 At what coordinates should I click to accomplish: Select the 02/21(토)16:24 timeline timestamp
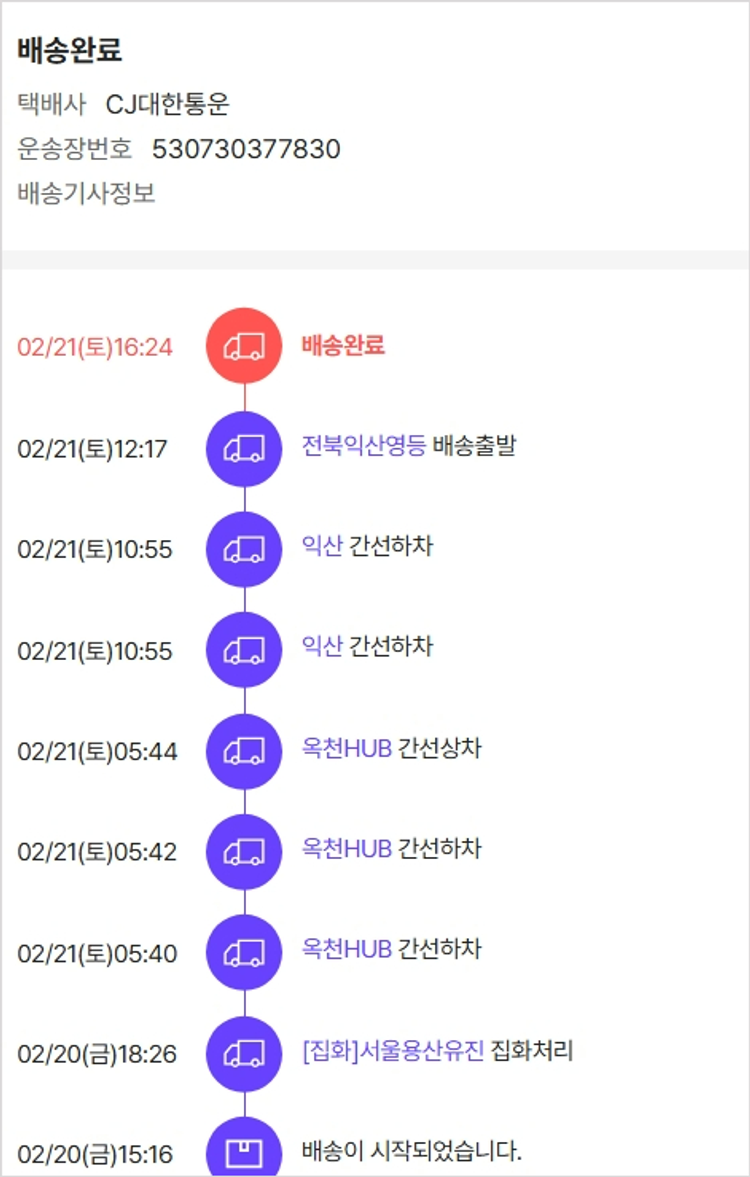(95, 347)
